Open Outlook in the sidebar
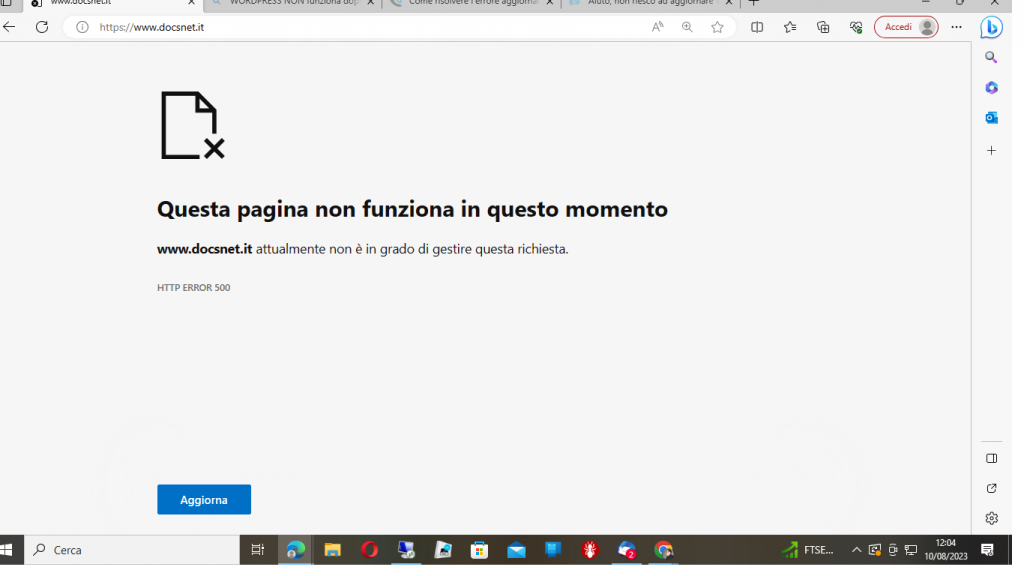Viewport: 1024px width, 576px height. tap(991, 118)
